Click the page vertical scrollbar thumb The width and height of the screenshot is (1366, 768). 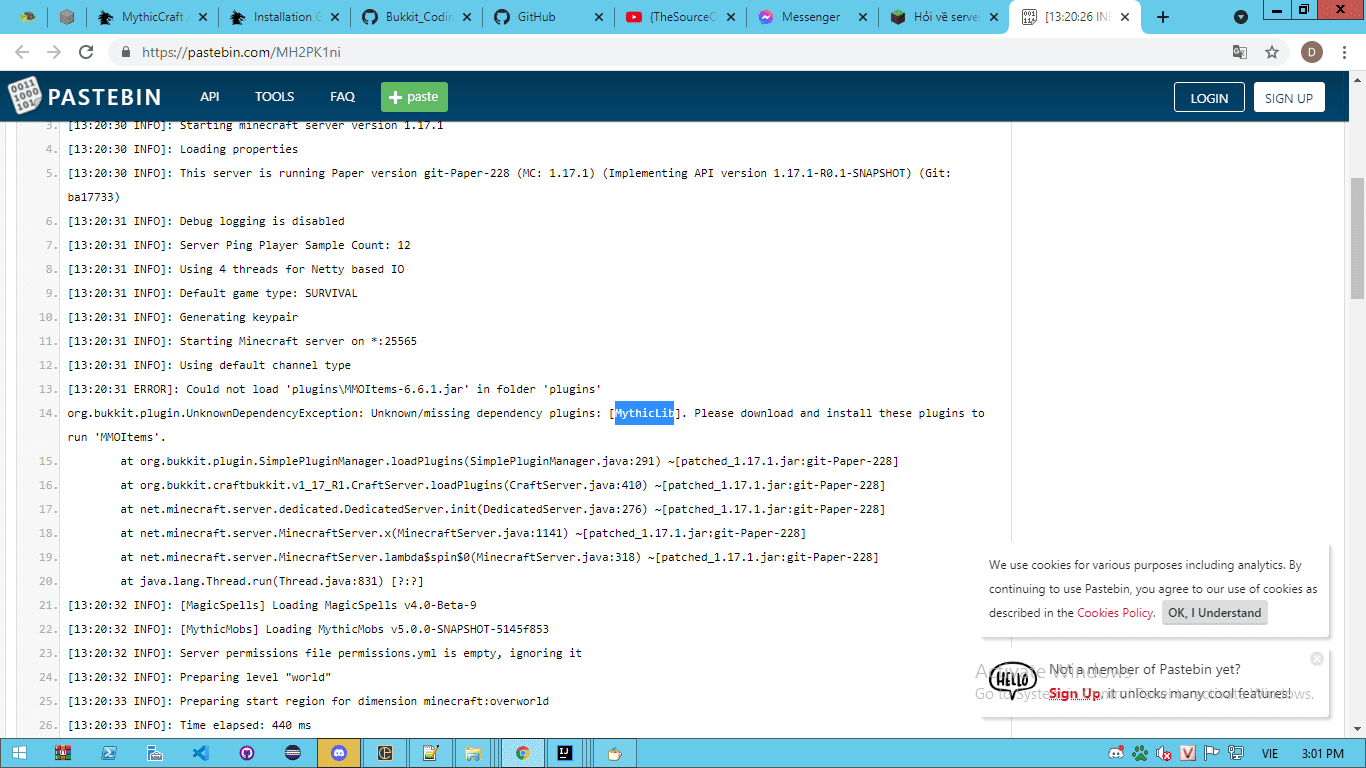[1357, 238]
